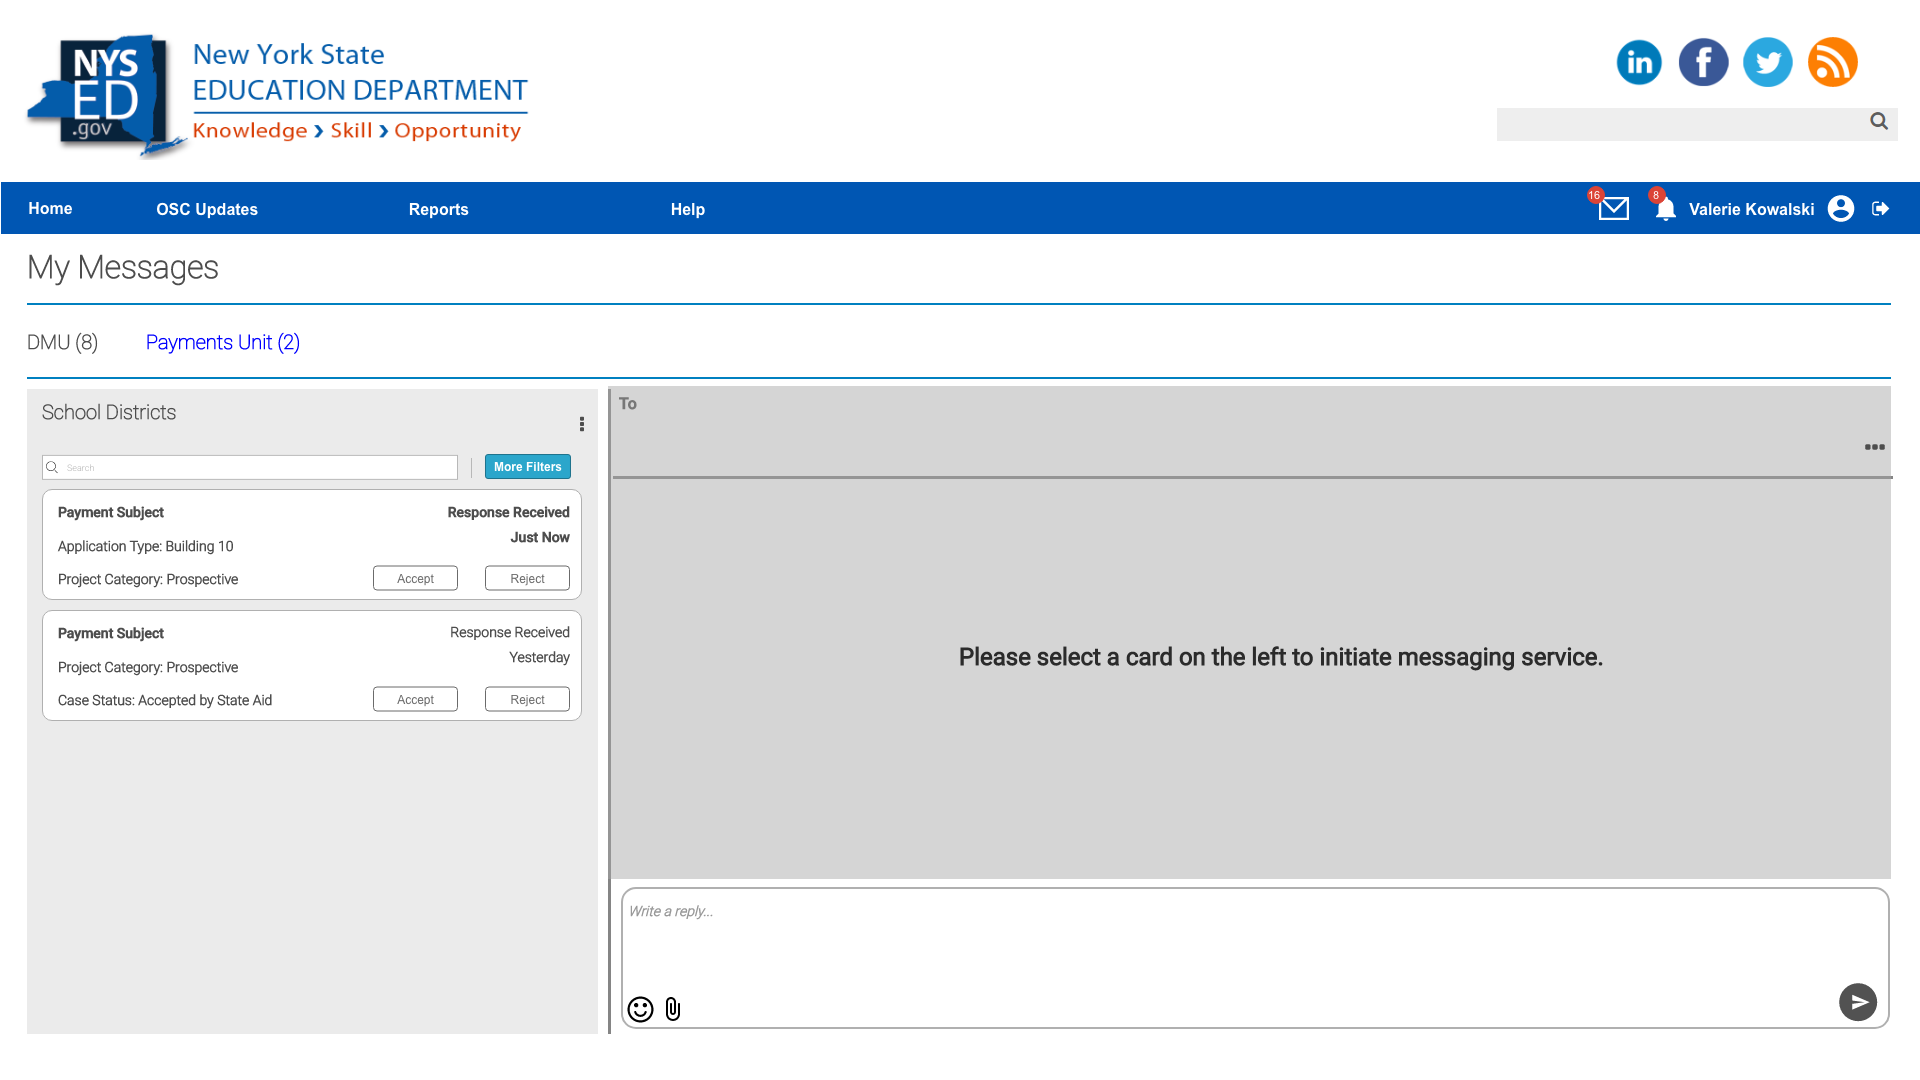The image size is (1920, 1080).
Task: Click the logout arrow icon
Action: 1880,208
